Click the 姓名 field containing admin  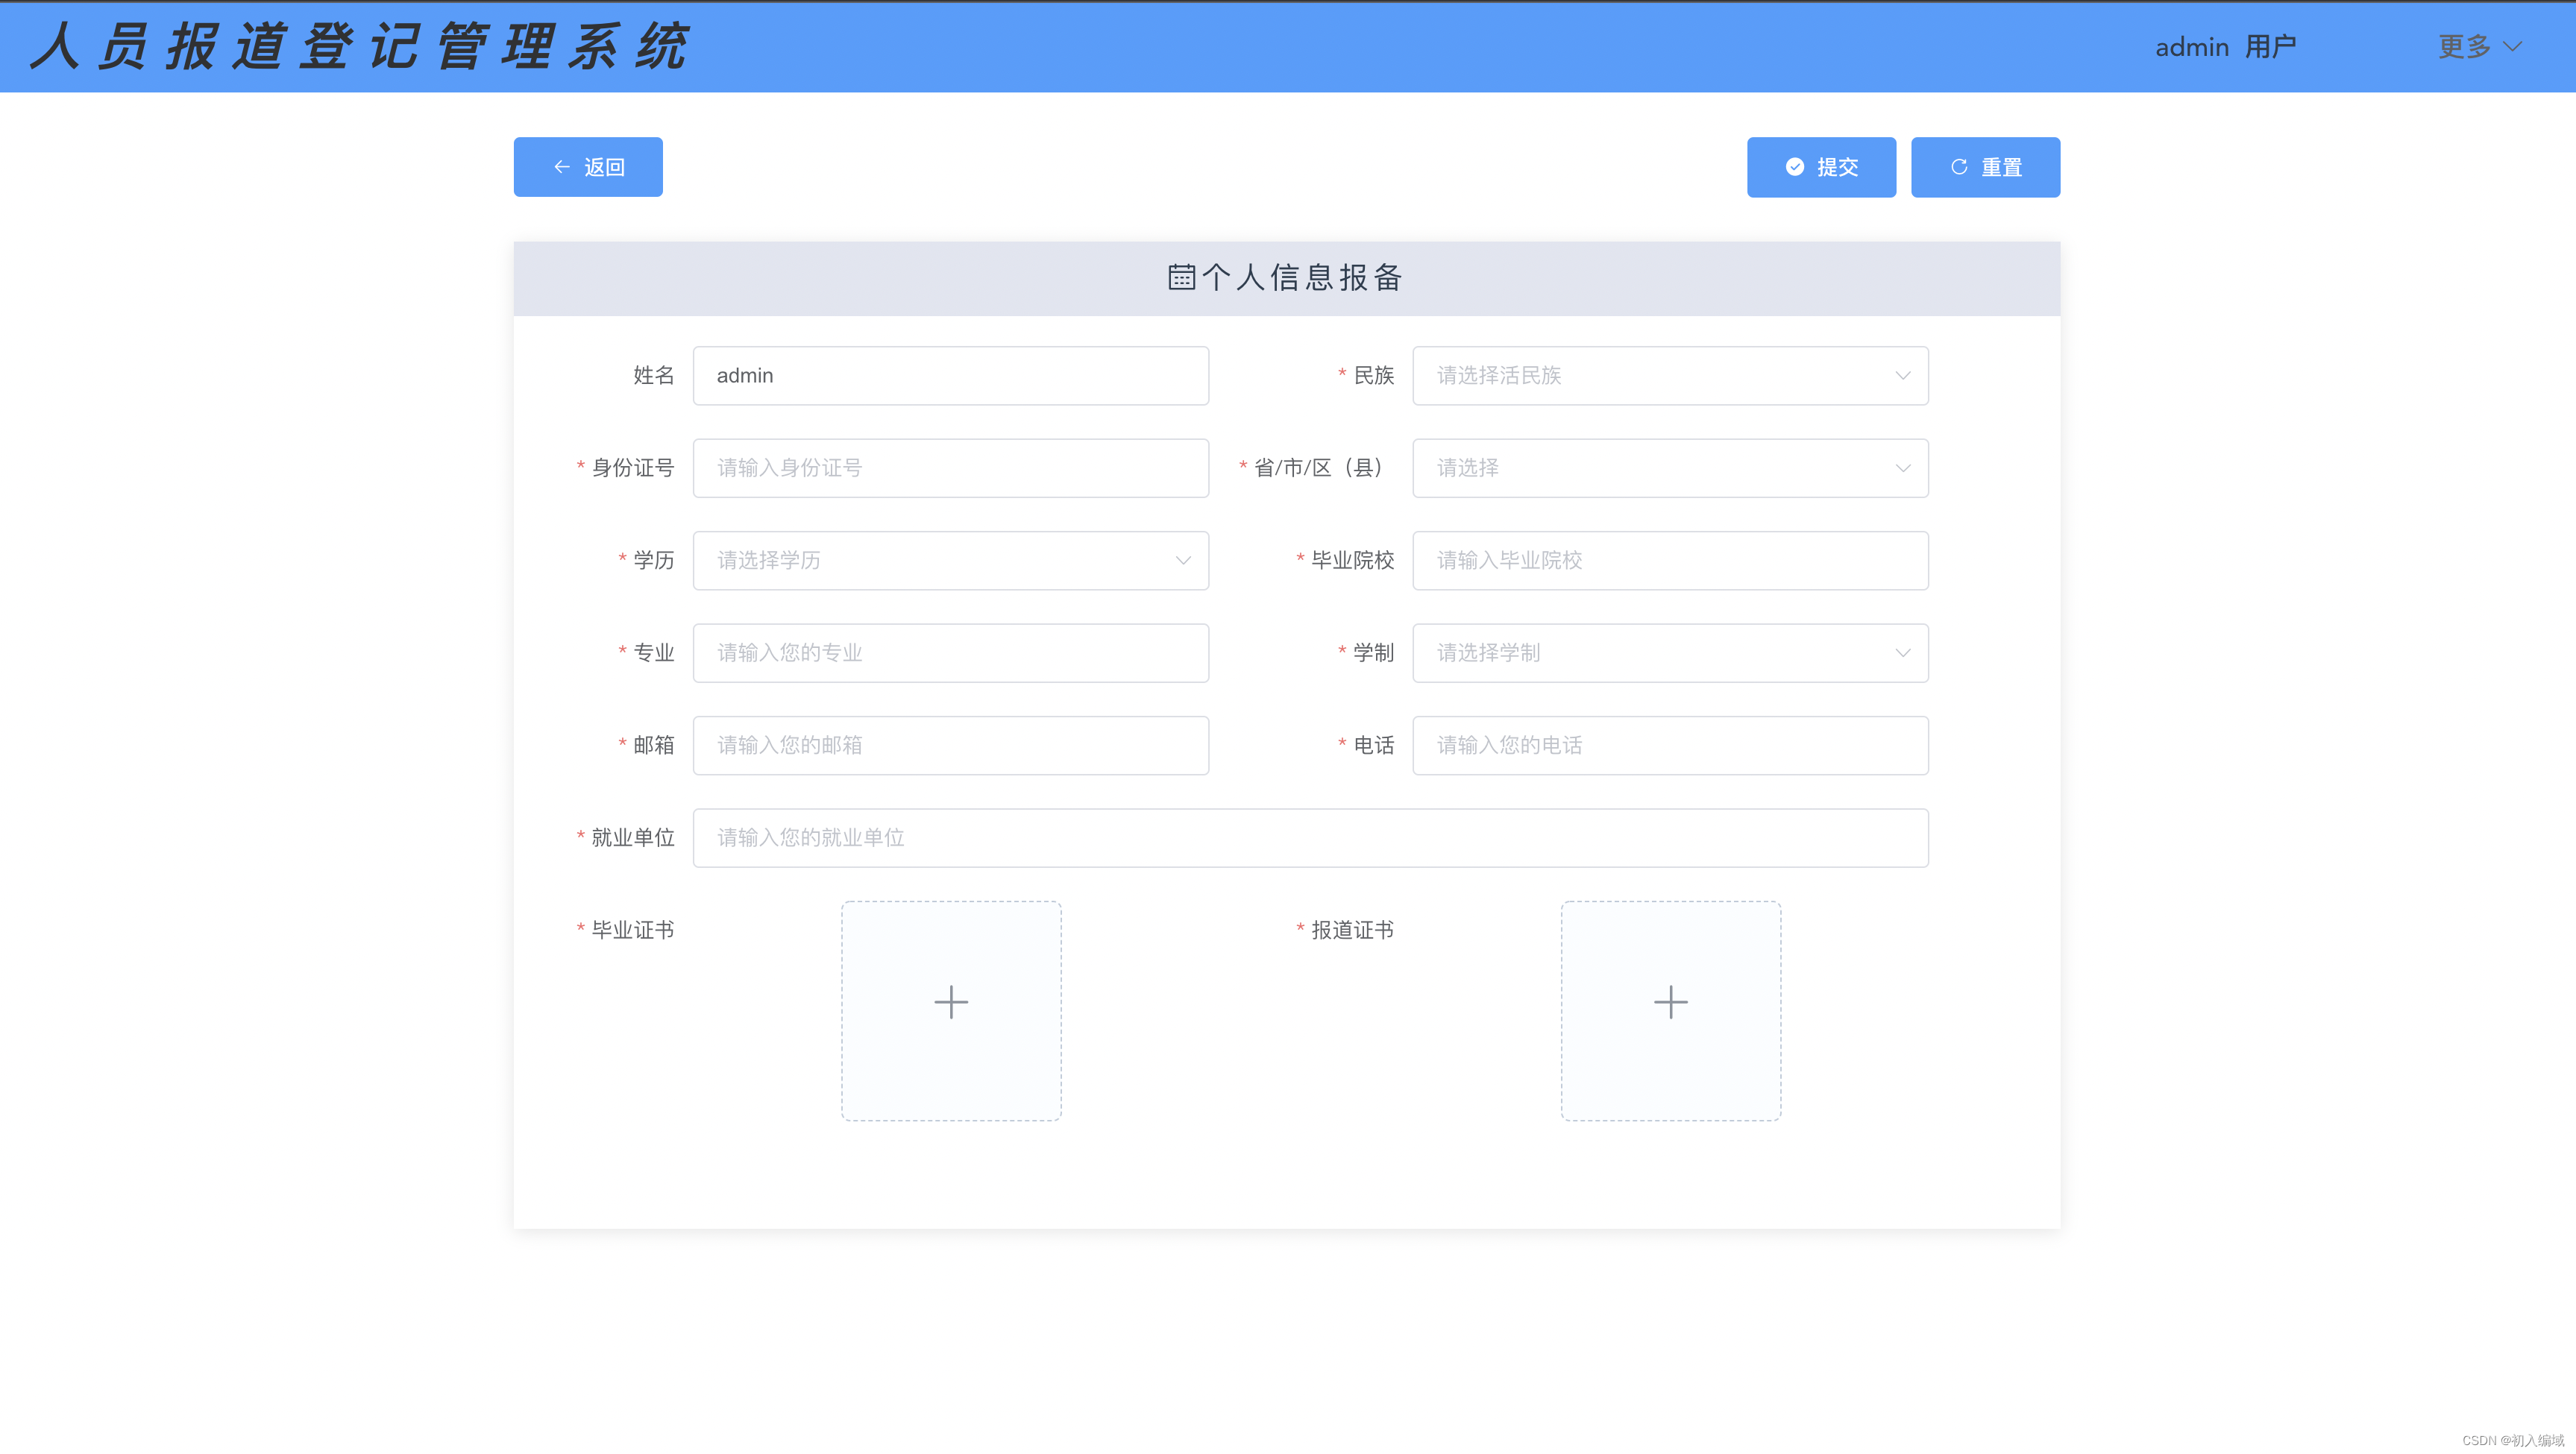click(950, 375)
